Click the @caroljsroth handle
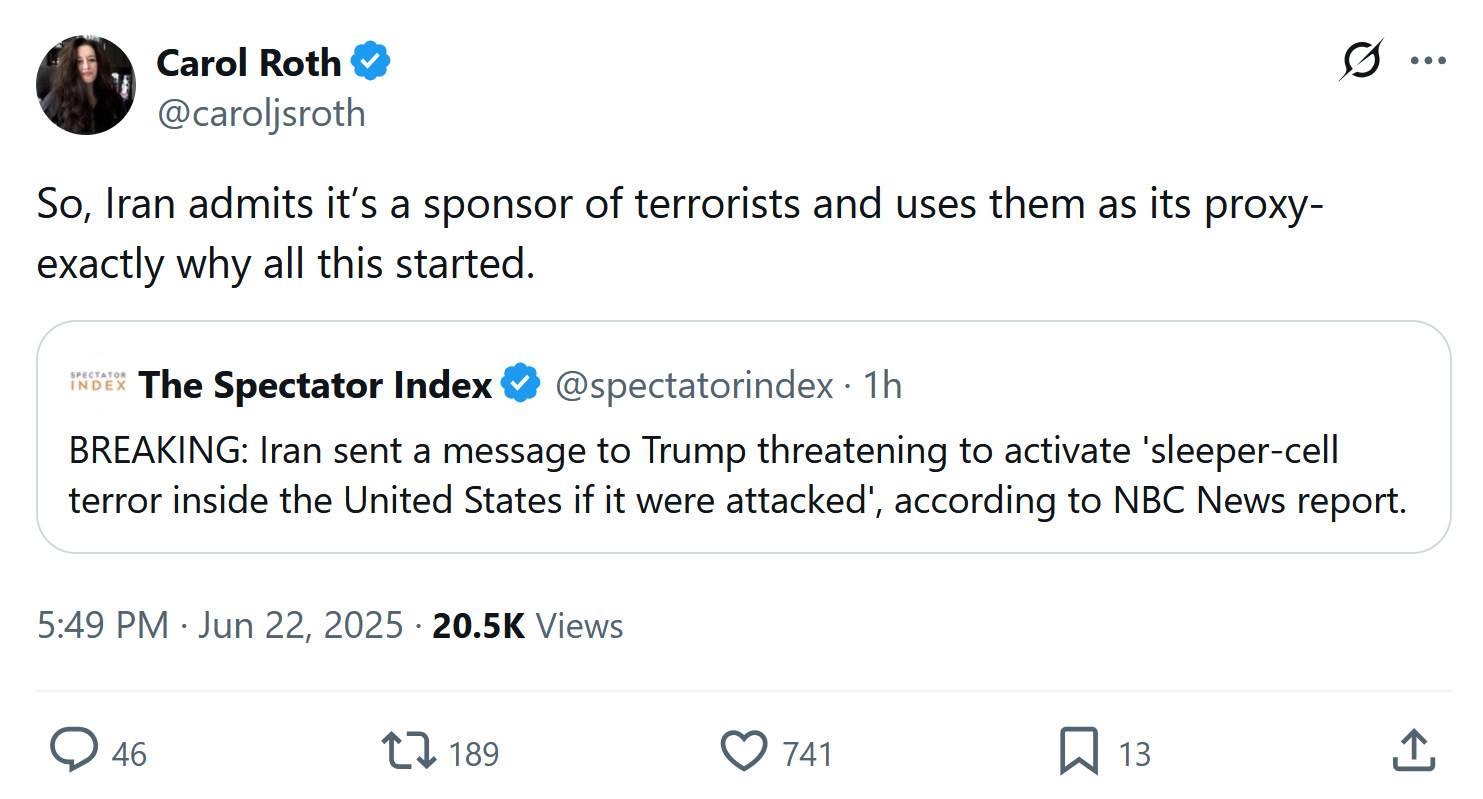Screen dimensions: 1483x799 tap(260, 113)
